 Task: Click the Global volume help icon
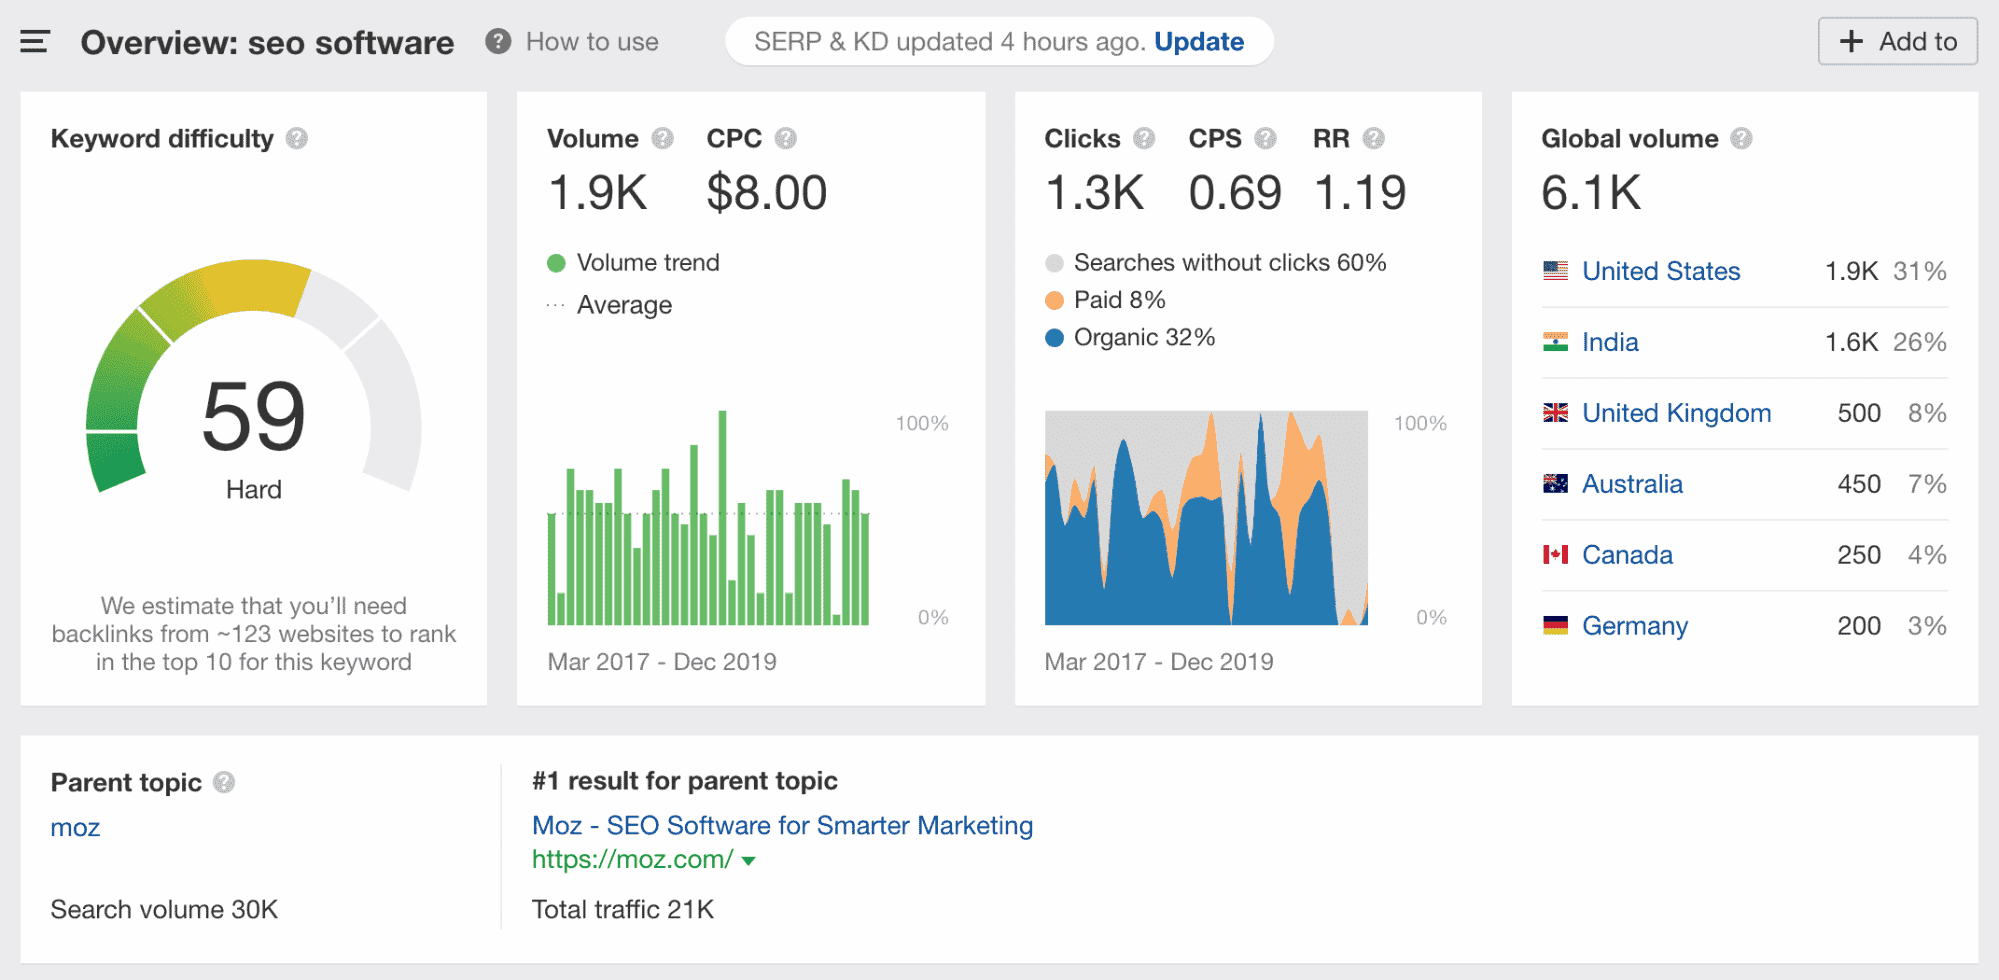tap(1741, 139)
